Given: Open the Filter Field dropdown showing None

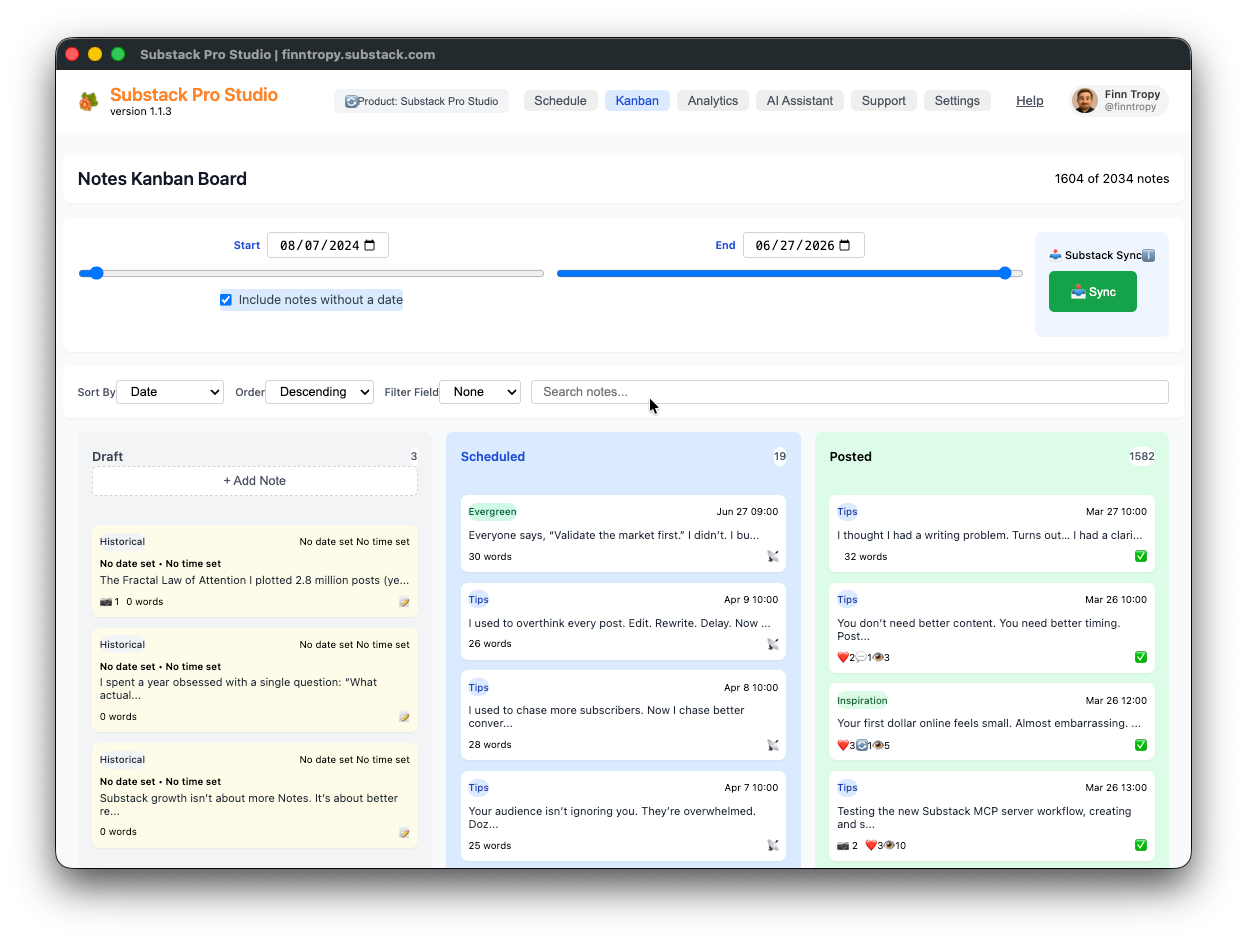Looking at the screenshot, I should 480,392.
